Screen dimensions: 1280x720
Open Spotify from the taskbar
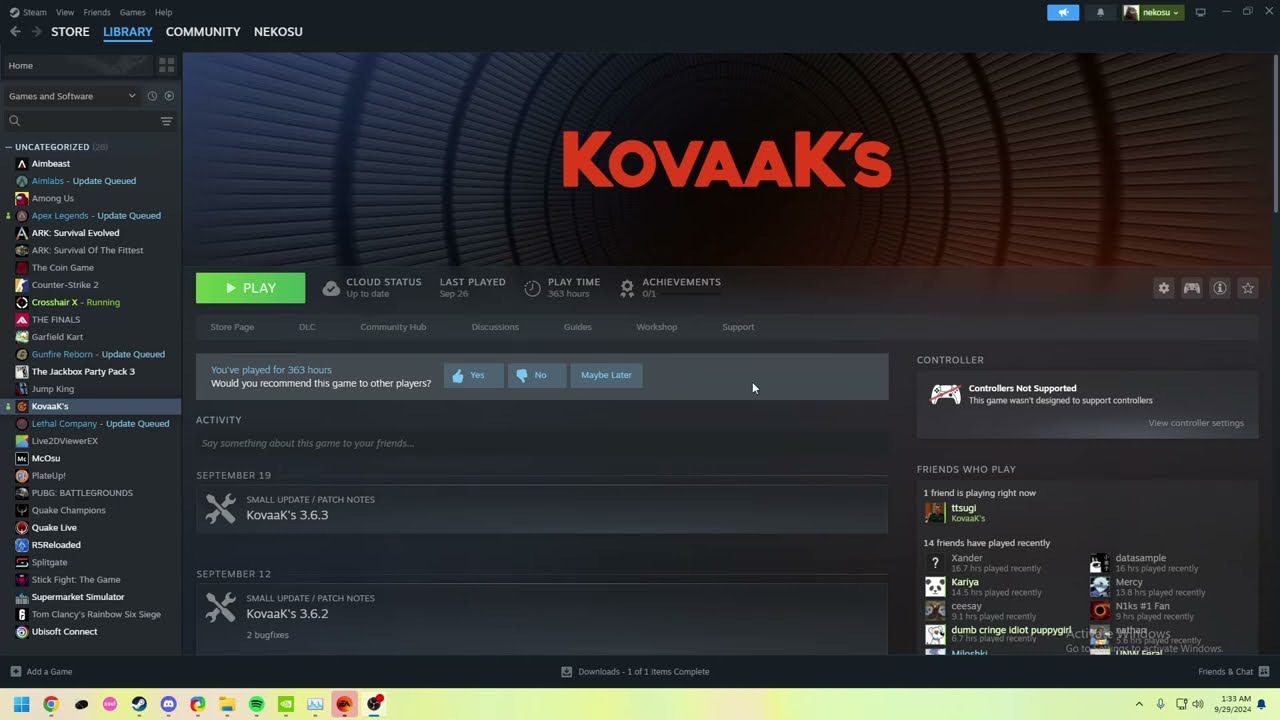tap(256, 704)
